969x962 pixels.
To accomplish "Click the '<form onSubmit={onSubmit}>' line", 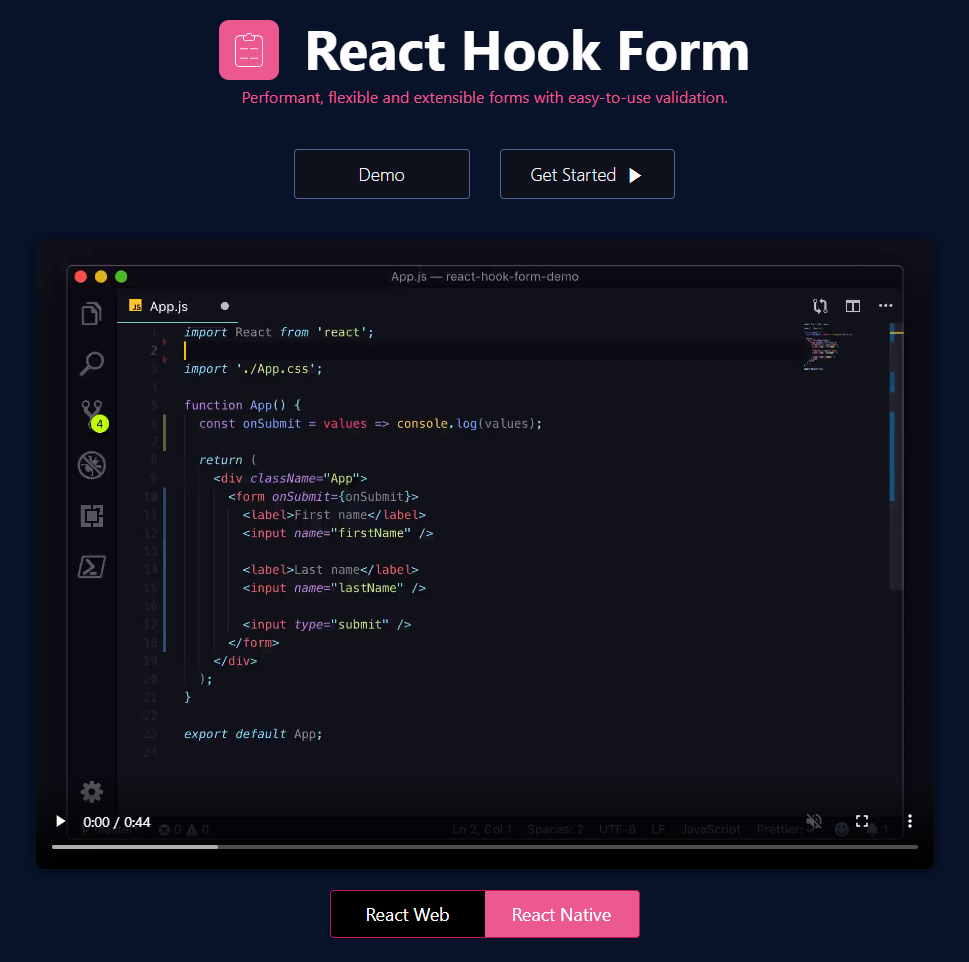I will click(x=323, y=497).
